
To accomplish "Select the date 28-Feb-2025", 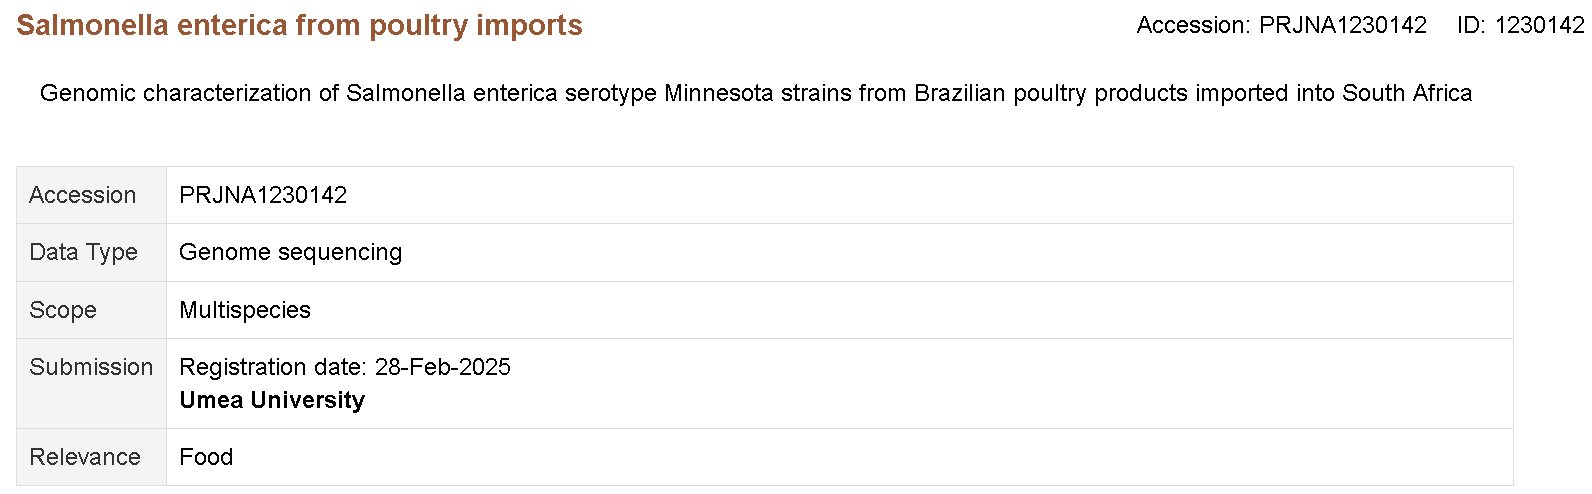I will [442, 367].
